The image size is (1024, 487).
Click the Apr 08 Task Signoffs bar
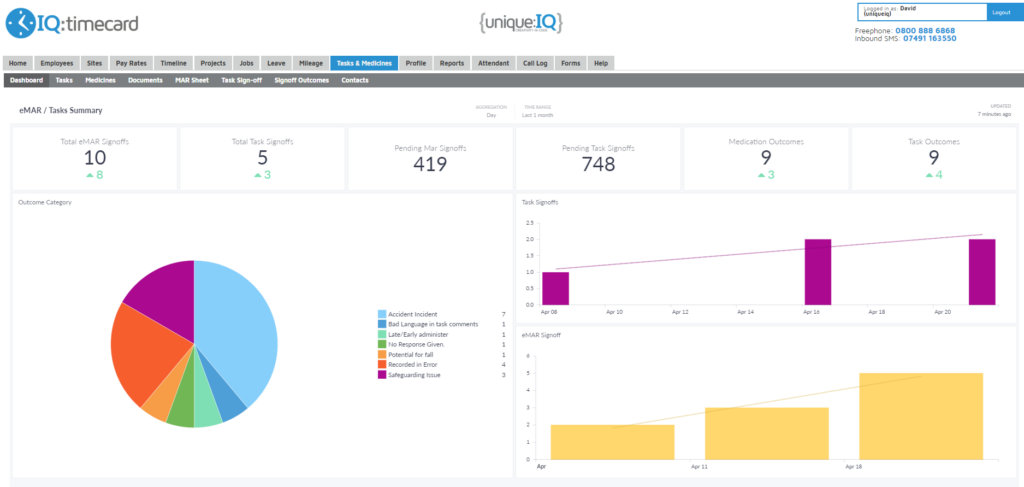click(x=556, y=289)
